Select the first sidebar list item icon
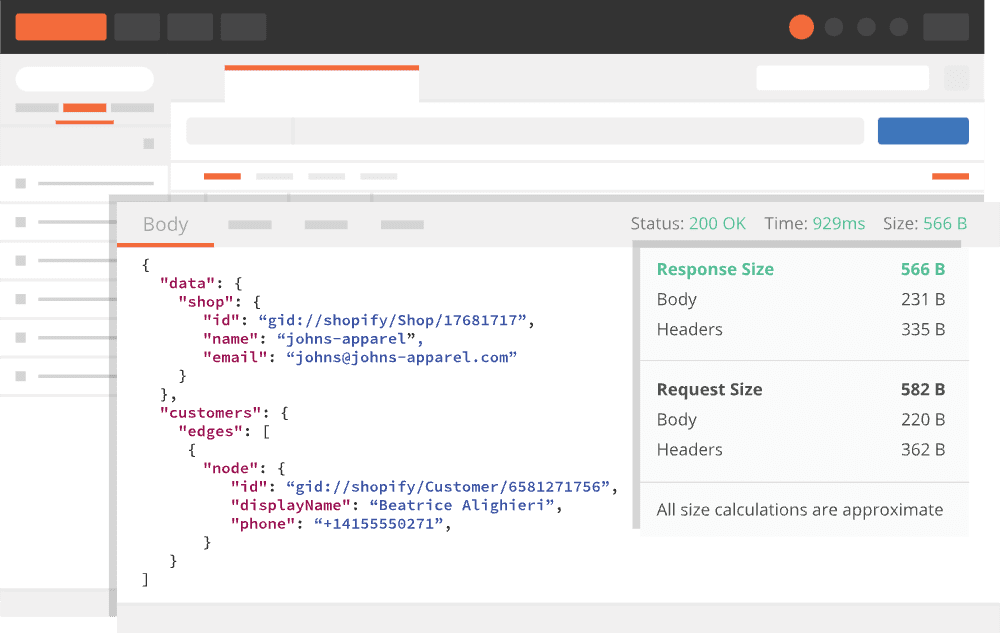Viewport: 1000px width, 633px height. 20,184
